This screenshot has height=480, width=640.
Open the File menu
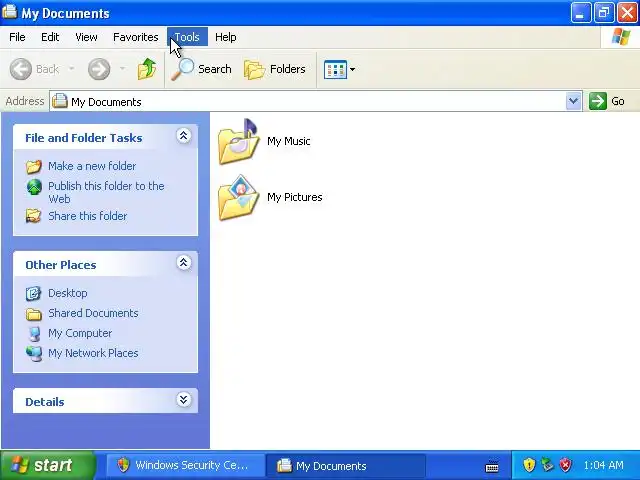click(17, 37)
